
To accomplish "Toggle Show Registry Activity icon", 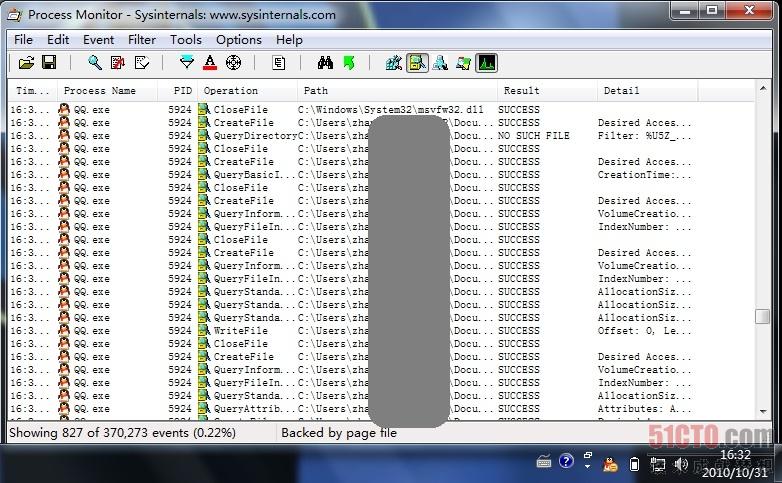I will (x=393, y=63).
